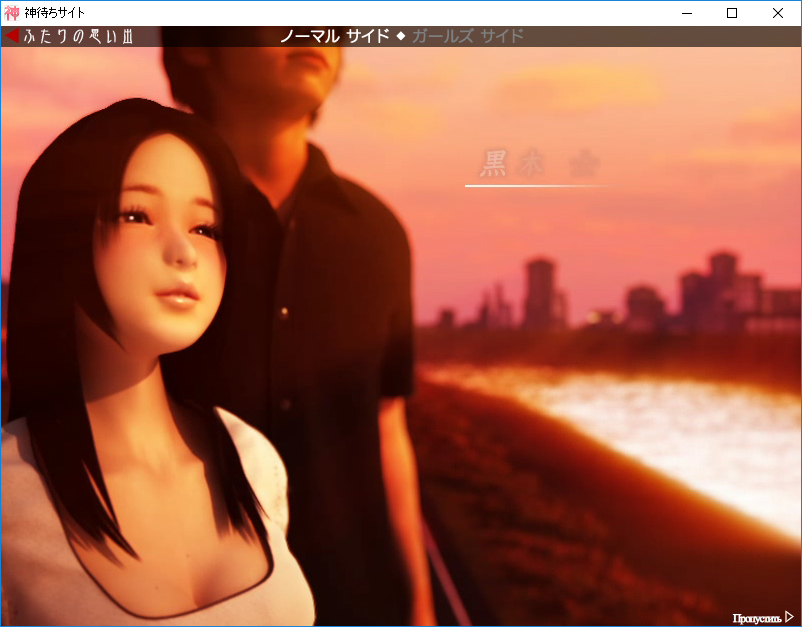The image size is (802, 627).
Task: Click the diamond separator between side tabs
Action: [400, 37]
